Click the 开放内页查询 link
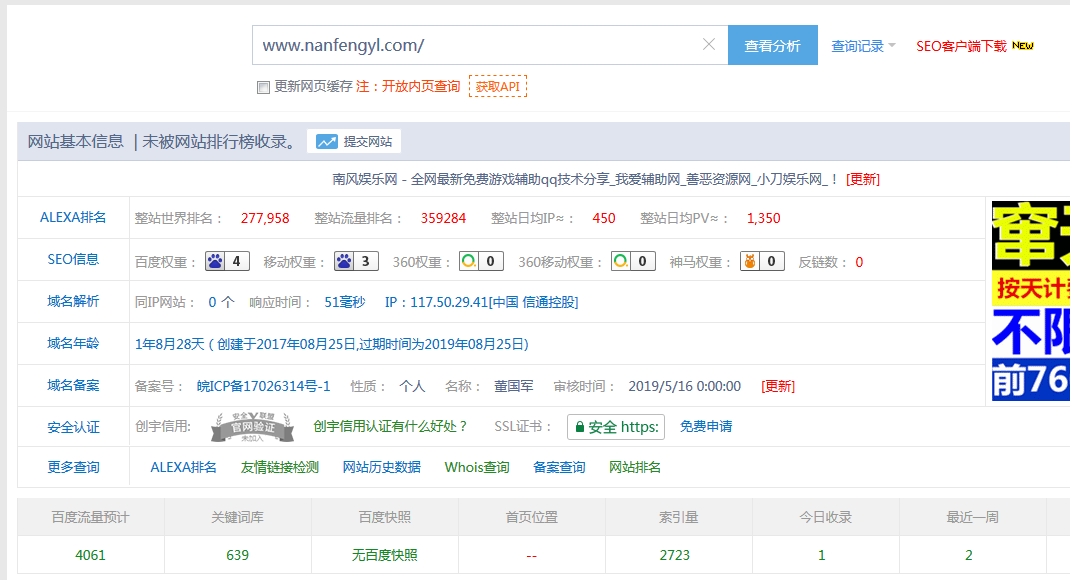This screenshot has width=1070, height=580. (x=420, y=87)
